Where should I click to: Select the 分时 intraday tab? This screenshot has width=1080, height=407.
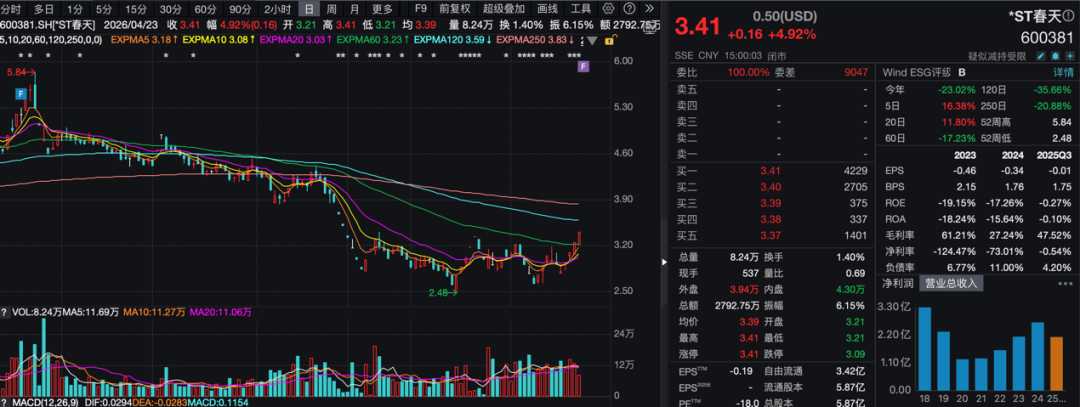11,9
